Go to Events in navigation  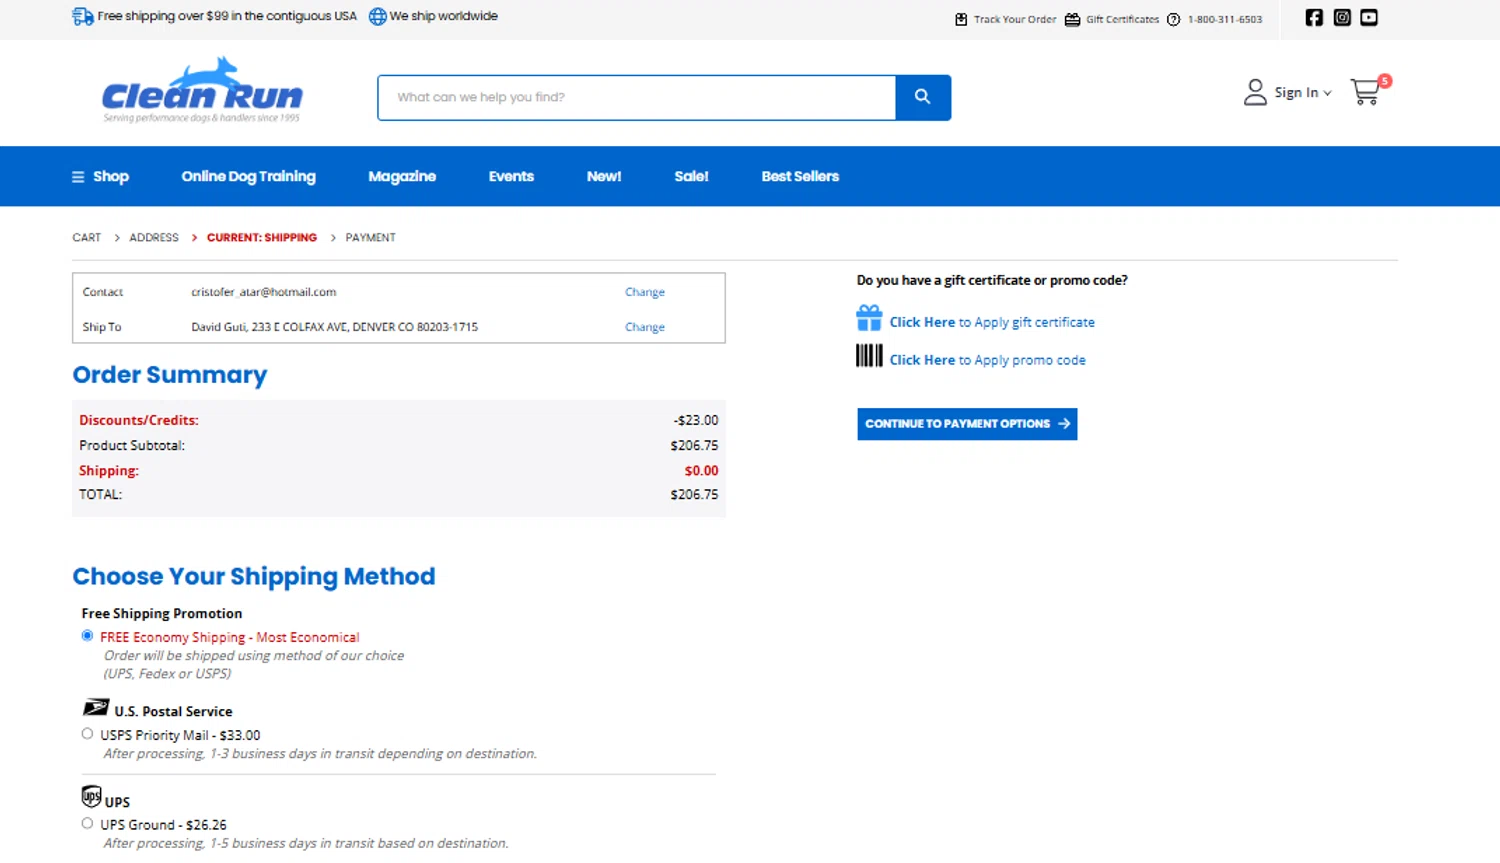tap(511, 176)
